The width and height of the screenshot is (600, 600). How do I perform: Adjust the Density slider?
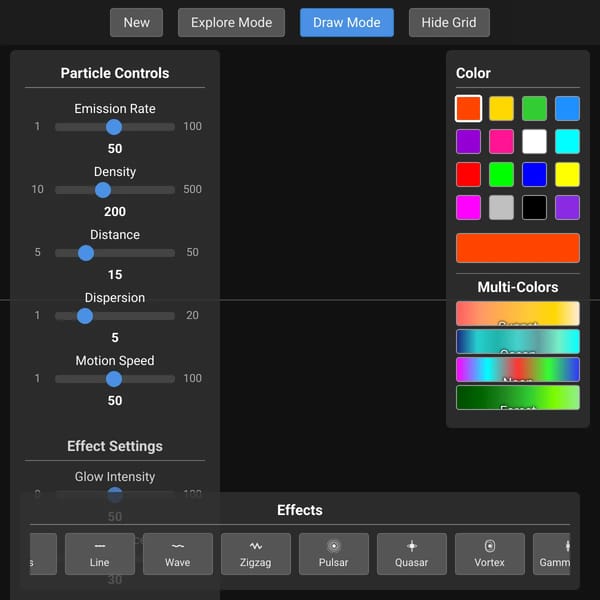coord(115,190)
